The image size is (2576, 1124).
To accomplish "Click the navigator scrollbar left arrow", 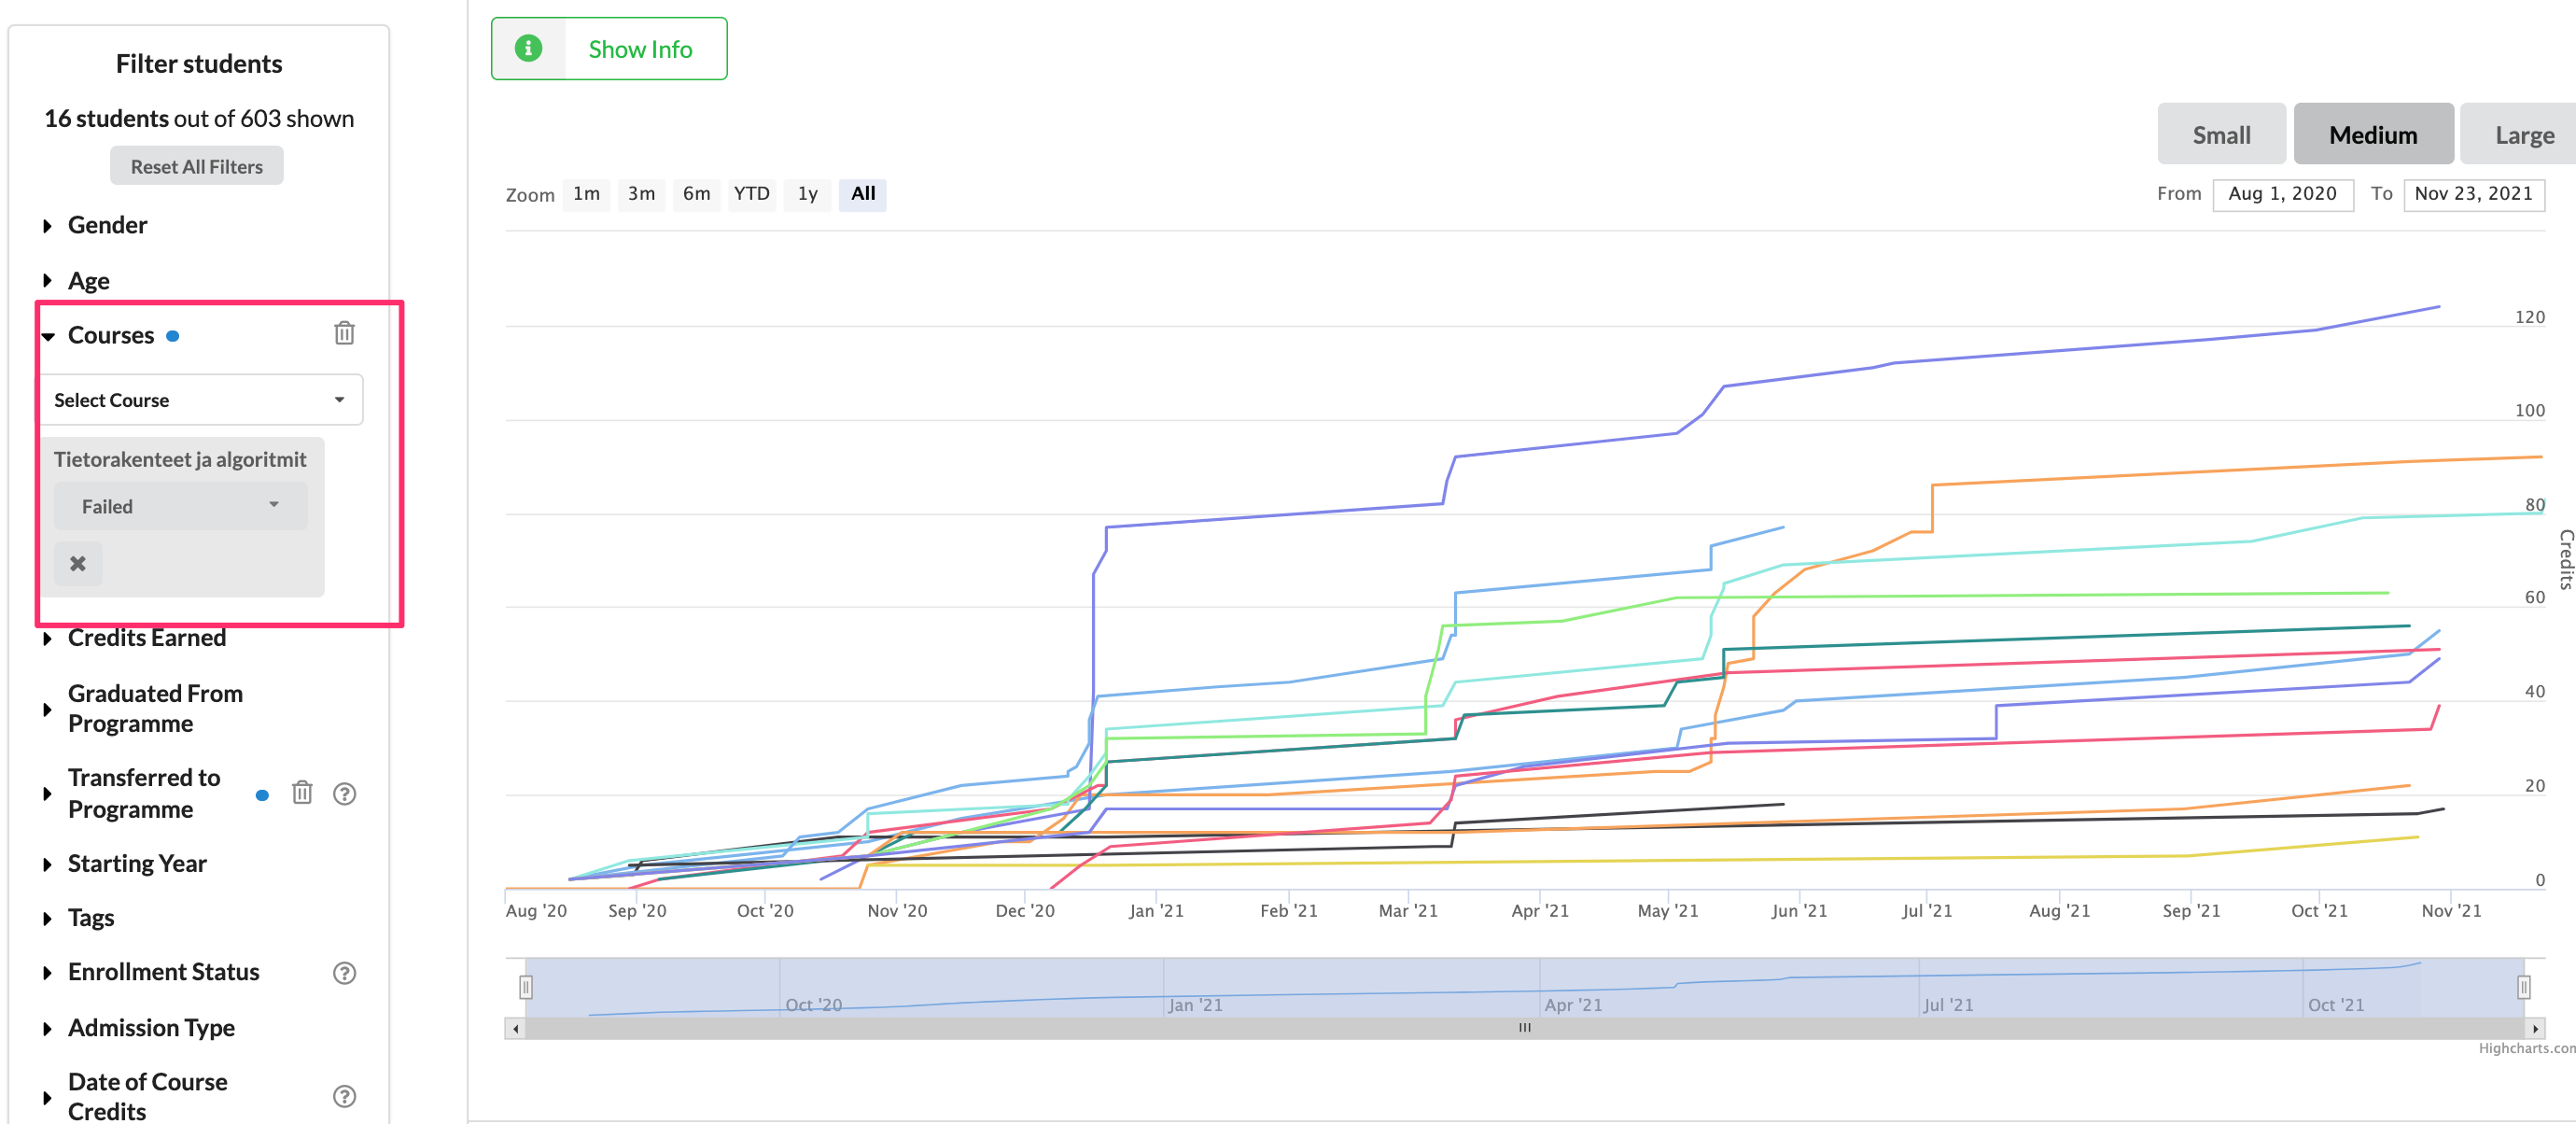I will point(515,1028).
